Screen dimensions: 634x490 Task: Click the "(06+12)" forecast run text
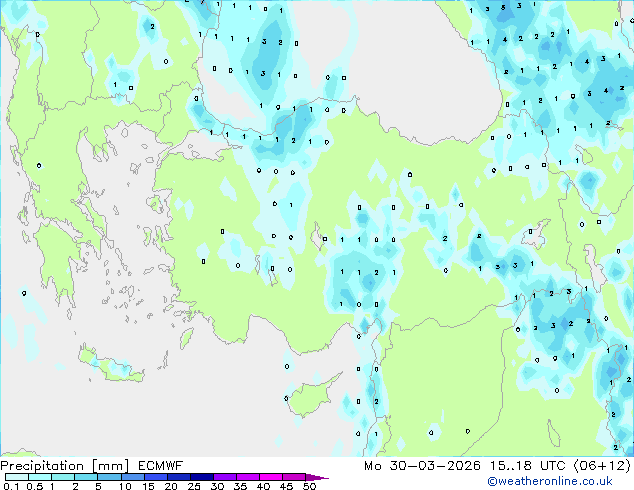tap(602, 466)
